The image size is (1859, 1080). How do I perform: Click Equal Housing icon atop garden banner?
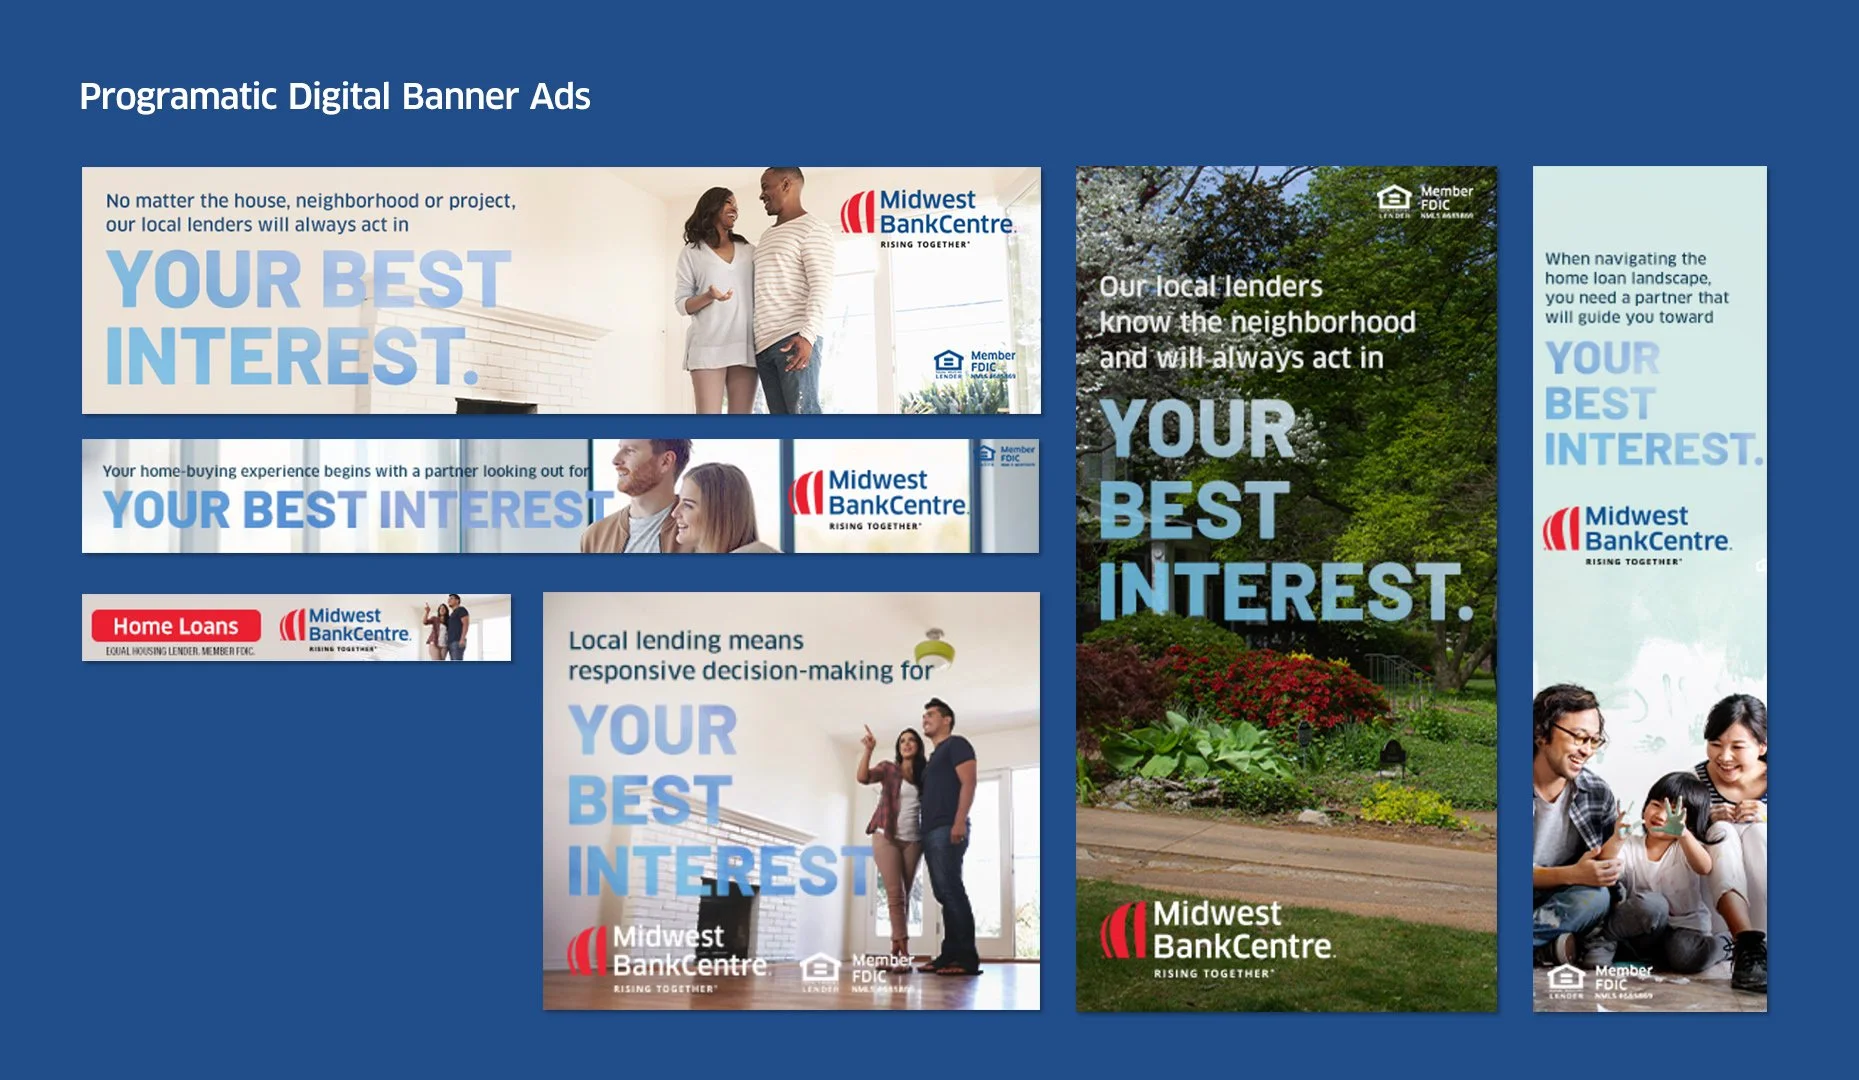(x=1394, y=200)
